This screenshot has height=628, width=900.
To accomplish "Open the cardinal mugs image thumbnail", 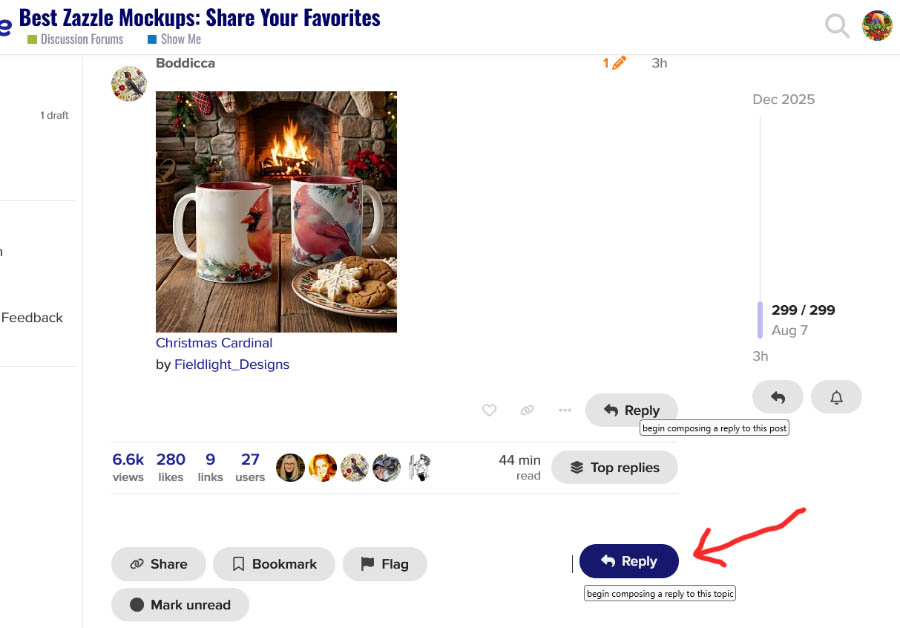I will [x=276, y=211].
